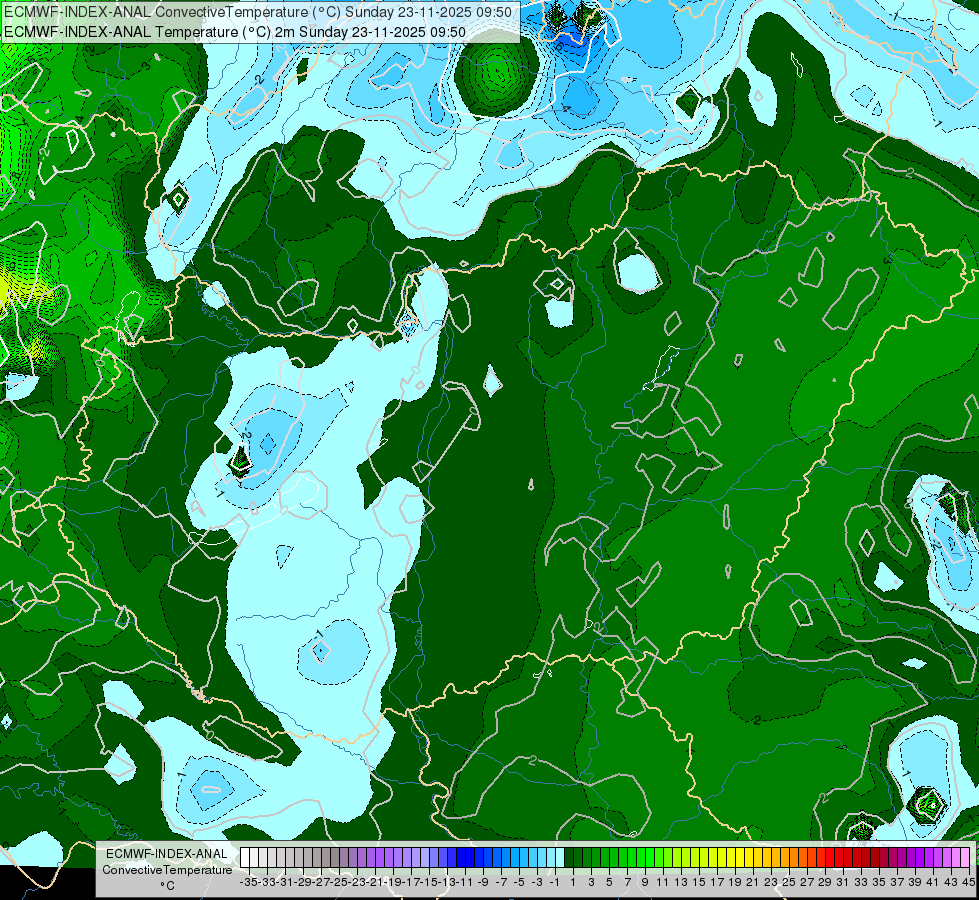Select the legend value 45
979x900 pixels.
click(x=968, y=882)
